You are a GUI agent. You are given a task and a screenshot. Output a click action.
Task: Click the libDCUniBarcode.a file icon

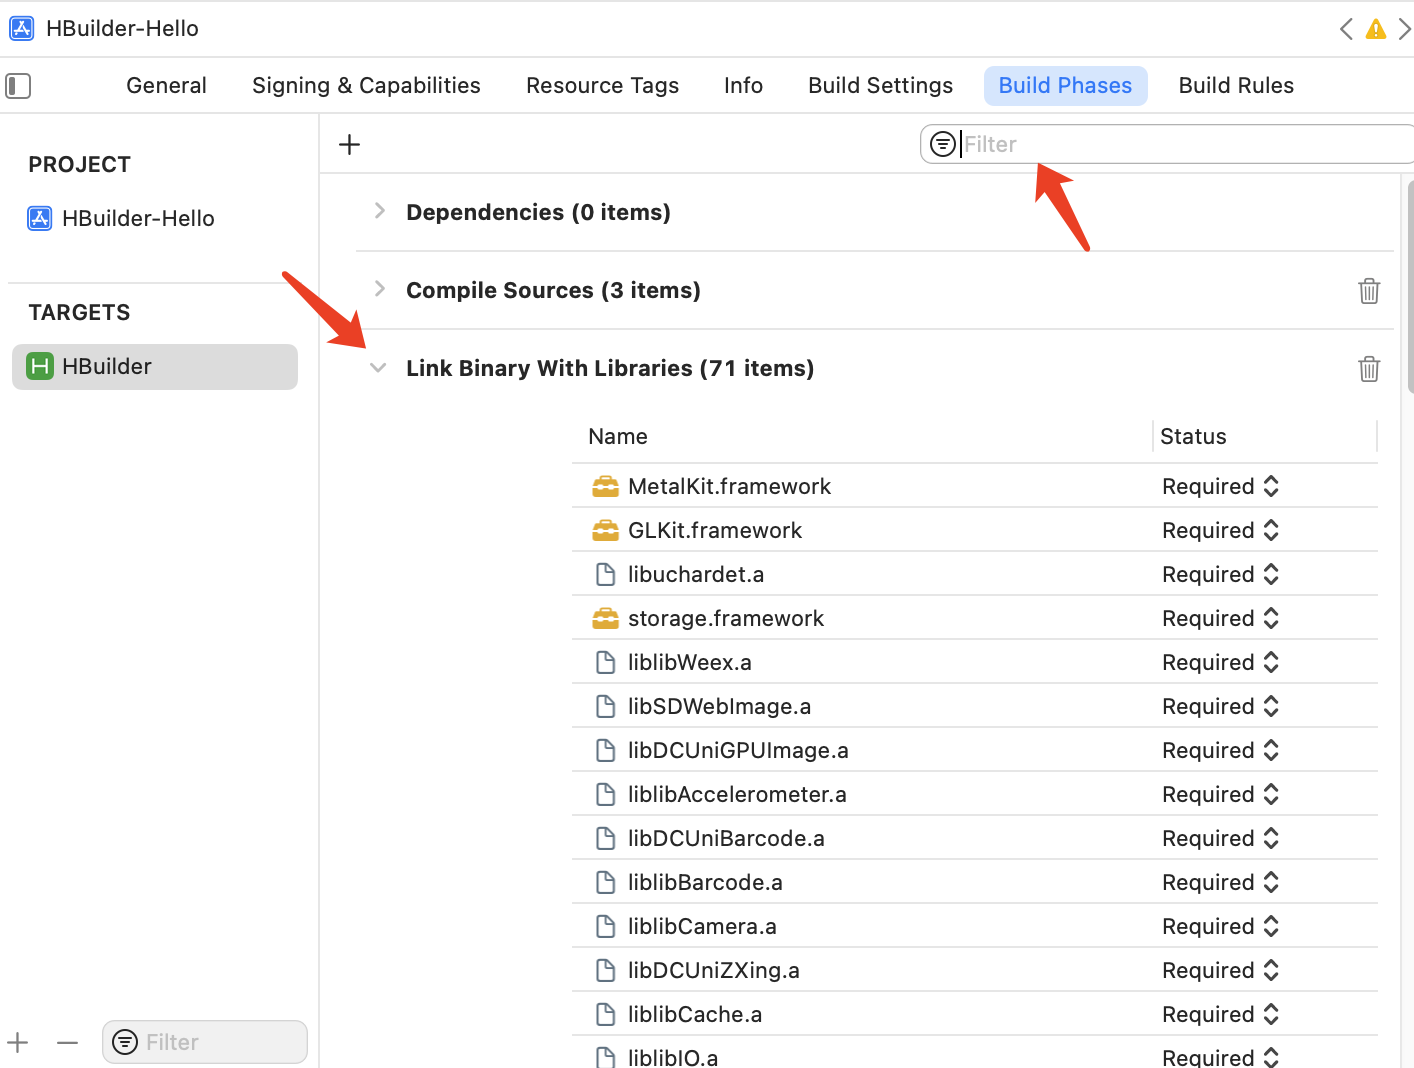(x=605, y=839)
